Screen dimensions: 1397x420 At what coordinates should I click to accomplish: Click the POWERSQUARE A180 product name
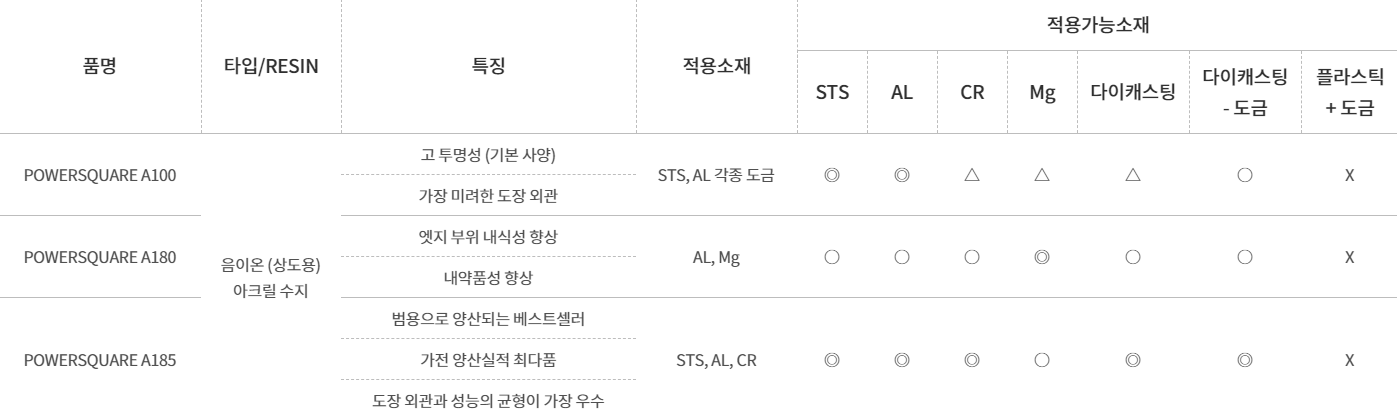(x=100, y=257)
